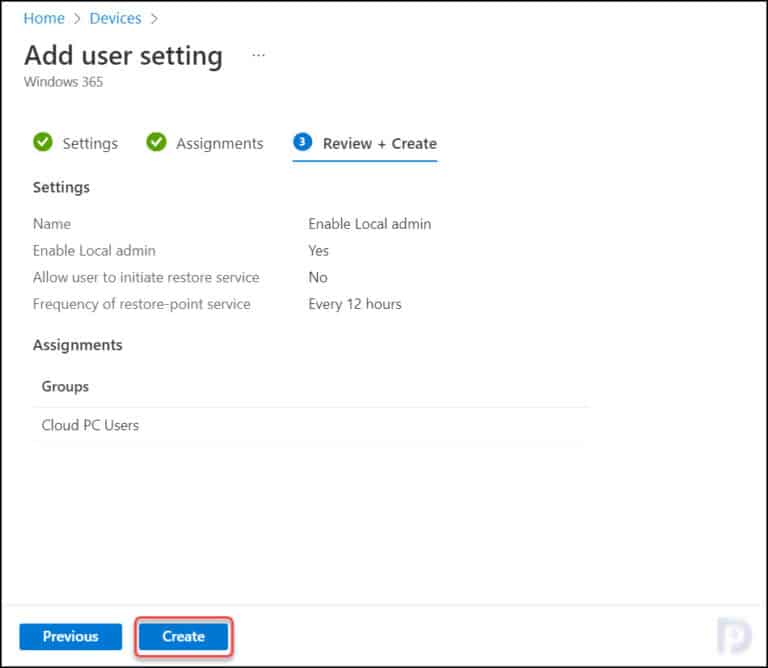Screen dimensions: 768x668
Task: Click the Create button
Action: [x=184, y=636]
